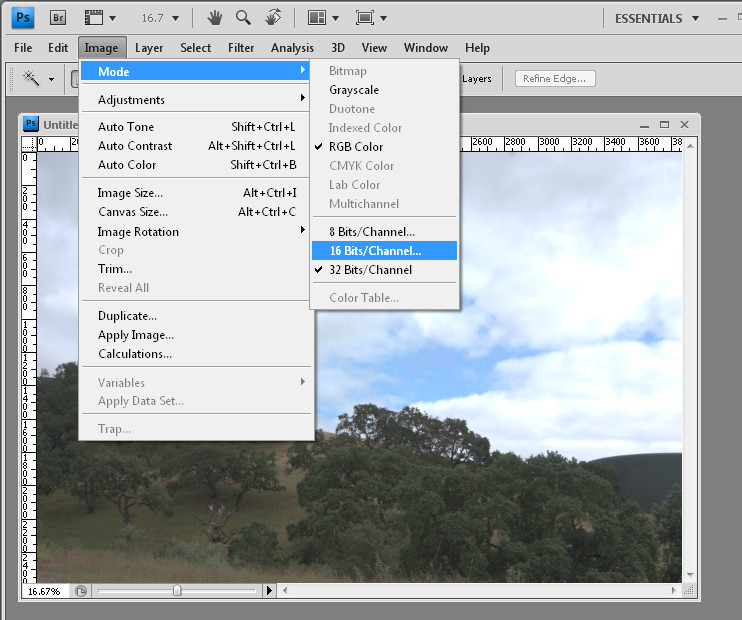Open the View menu
The image size is (742, 620).
pos(374,48)
